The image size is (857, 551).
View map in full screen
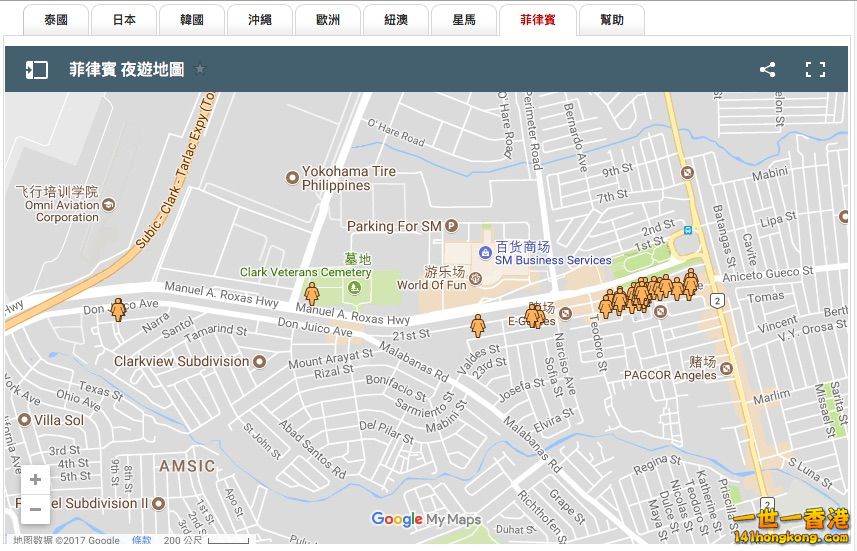click(815, 69)
